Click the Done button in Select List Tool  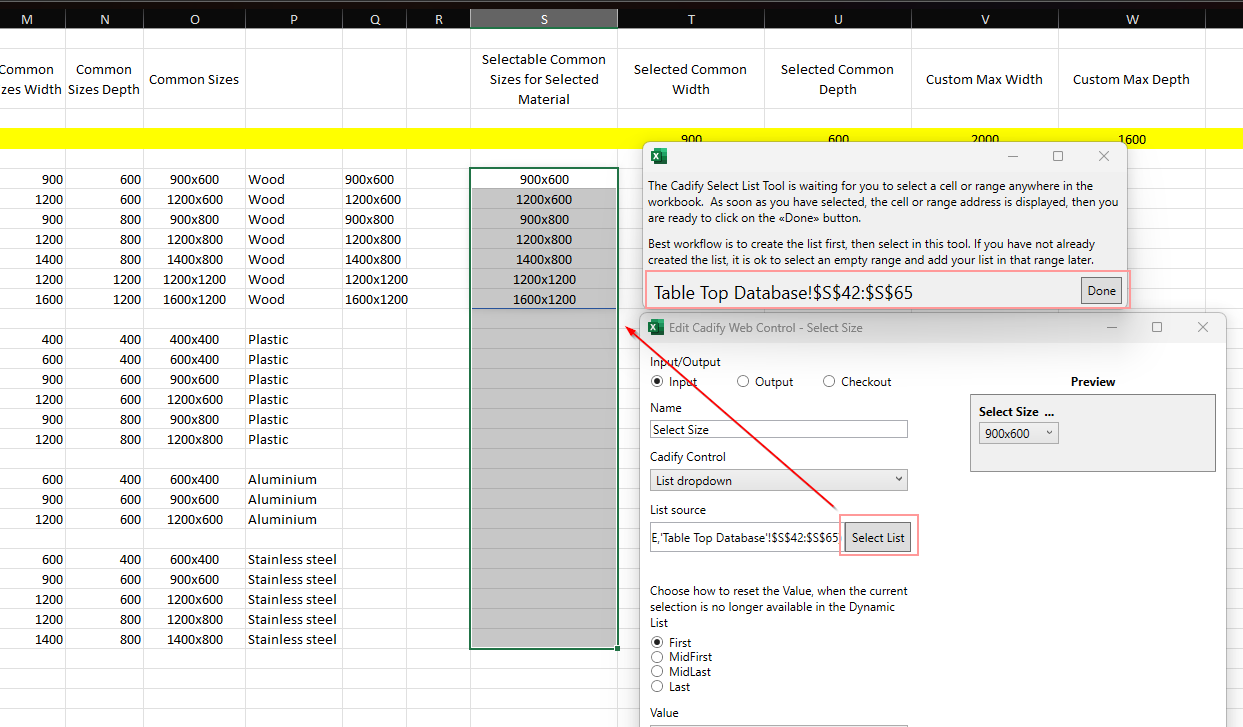point(1101,291)
